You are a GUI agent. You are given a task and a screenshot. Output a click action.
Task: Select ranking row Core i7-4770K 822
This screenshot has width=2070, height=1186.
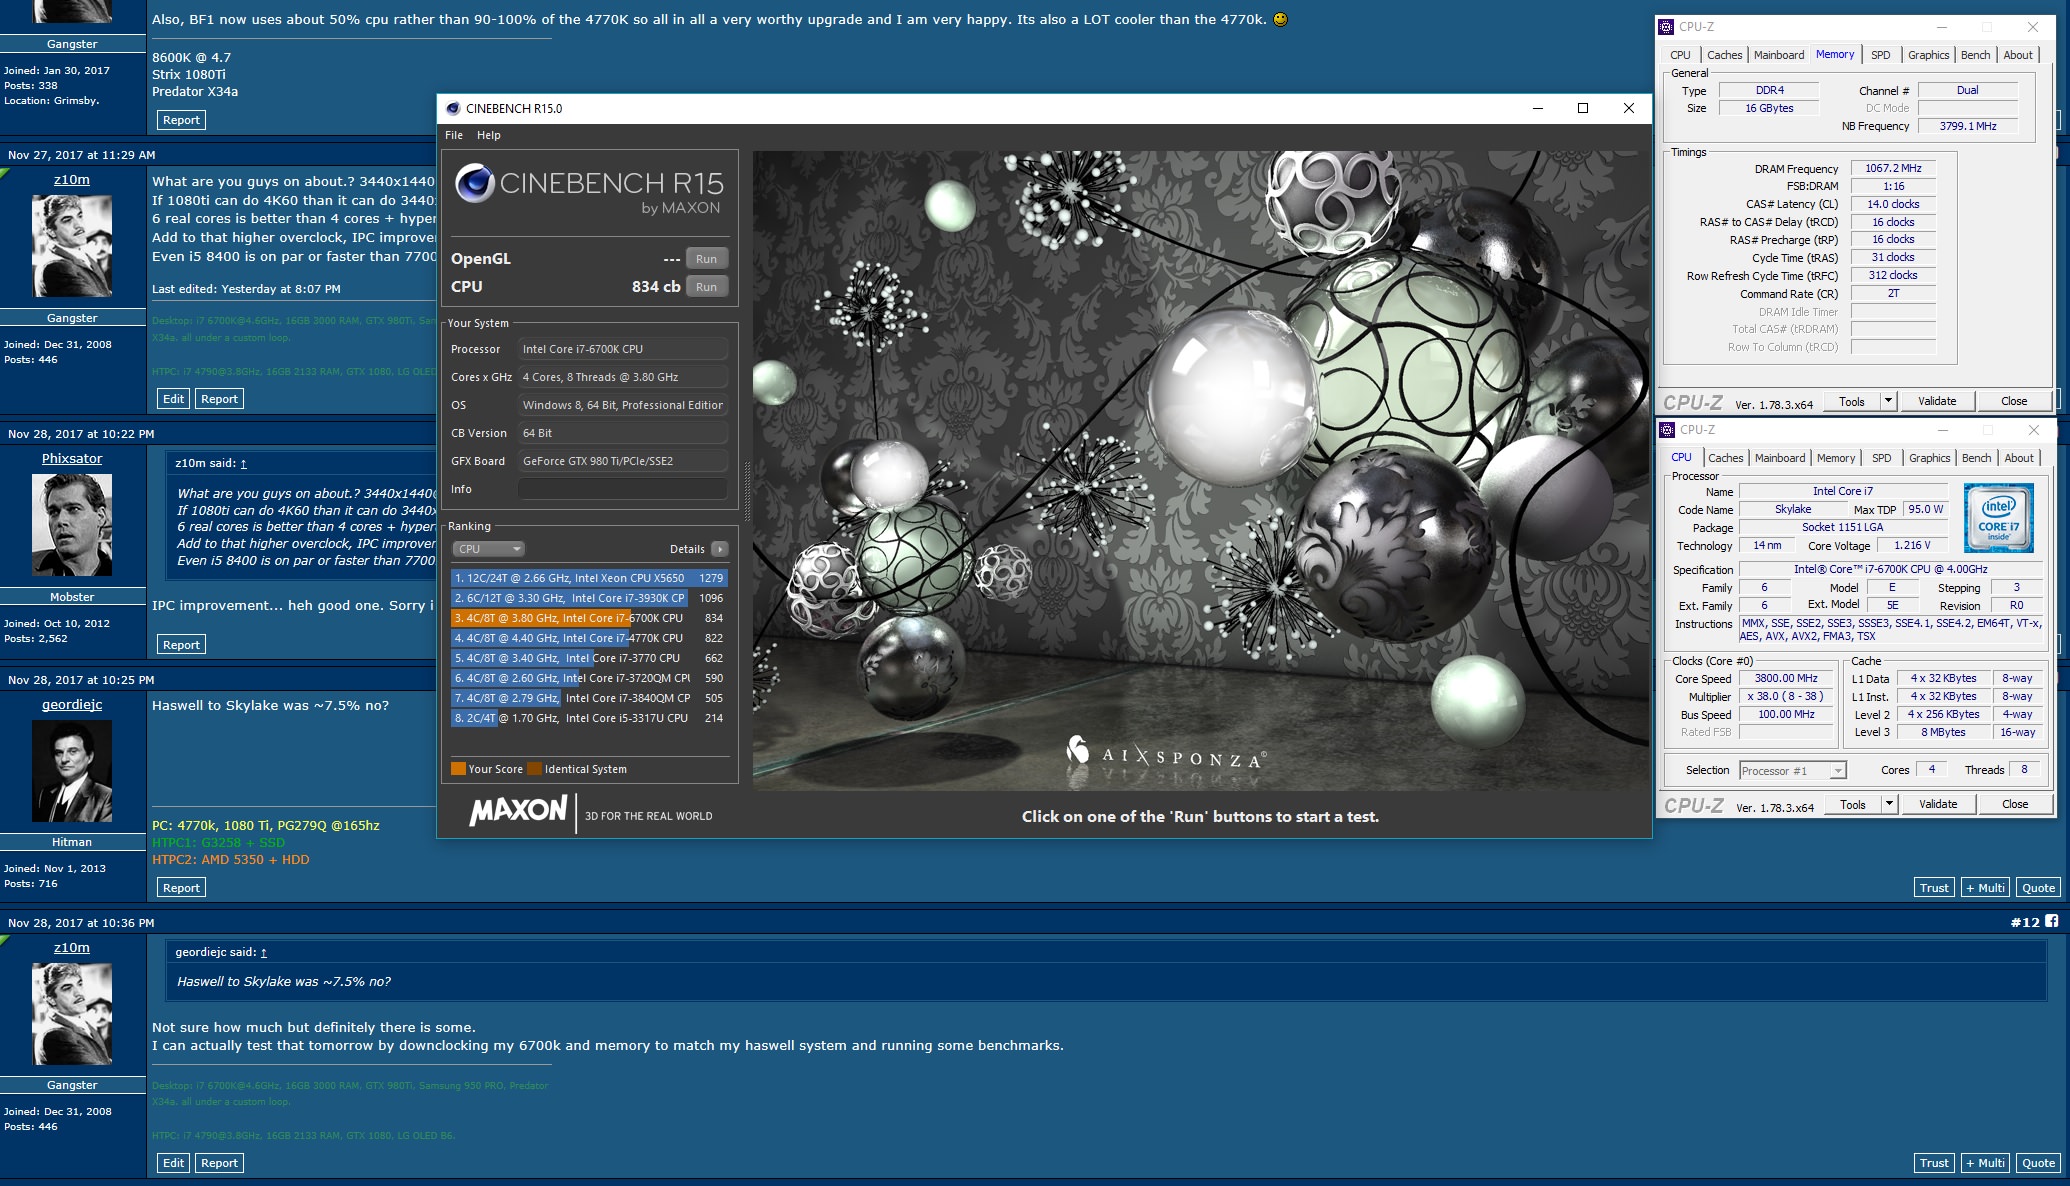tap(589, 638)
